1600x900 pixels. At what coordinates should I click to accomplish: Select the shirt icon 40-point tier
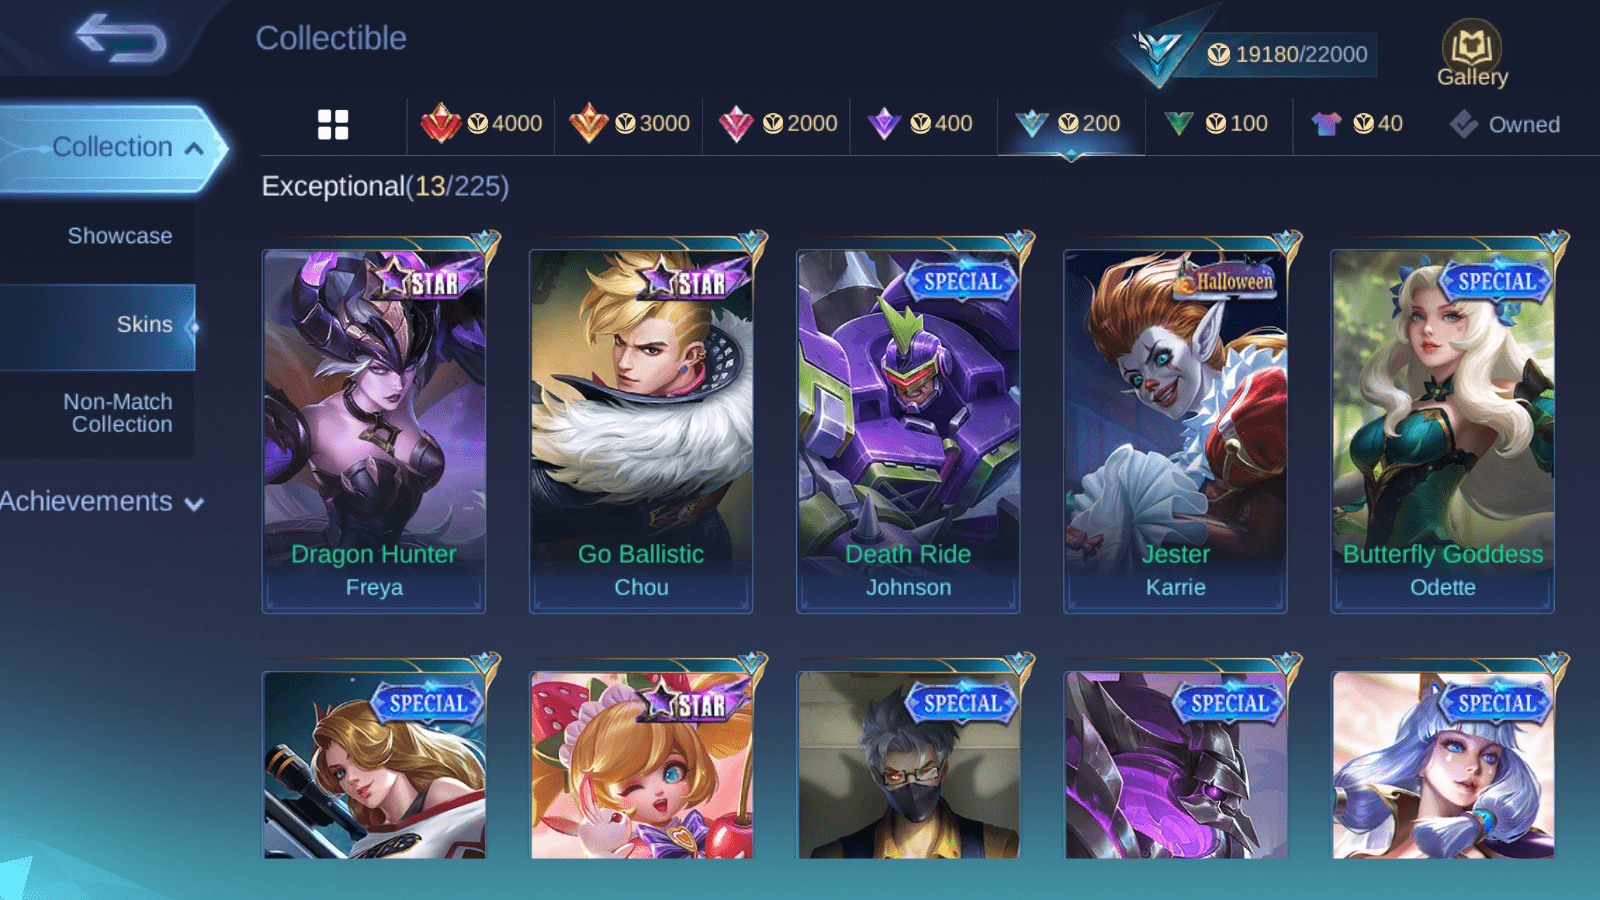coord(1358,124)
